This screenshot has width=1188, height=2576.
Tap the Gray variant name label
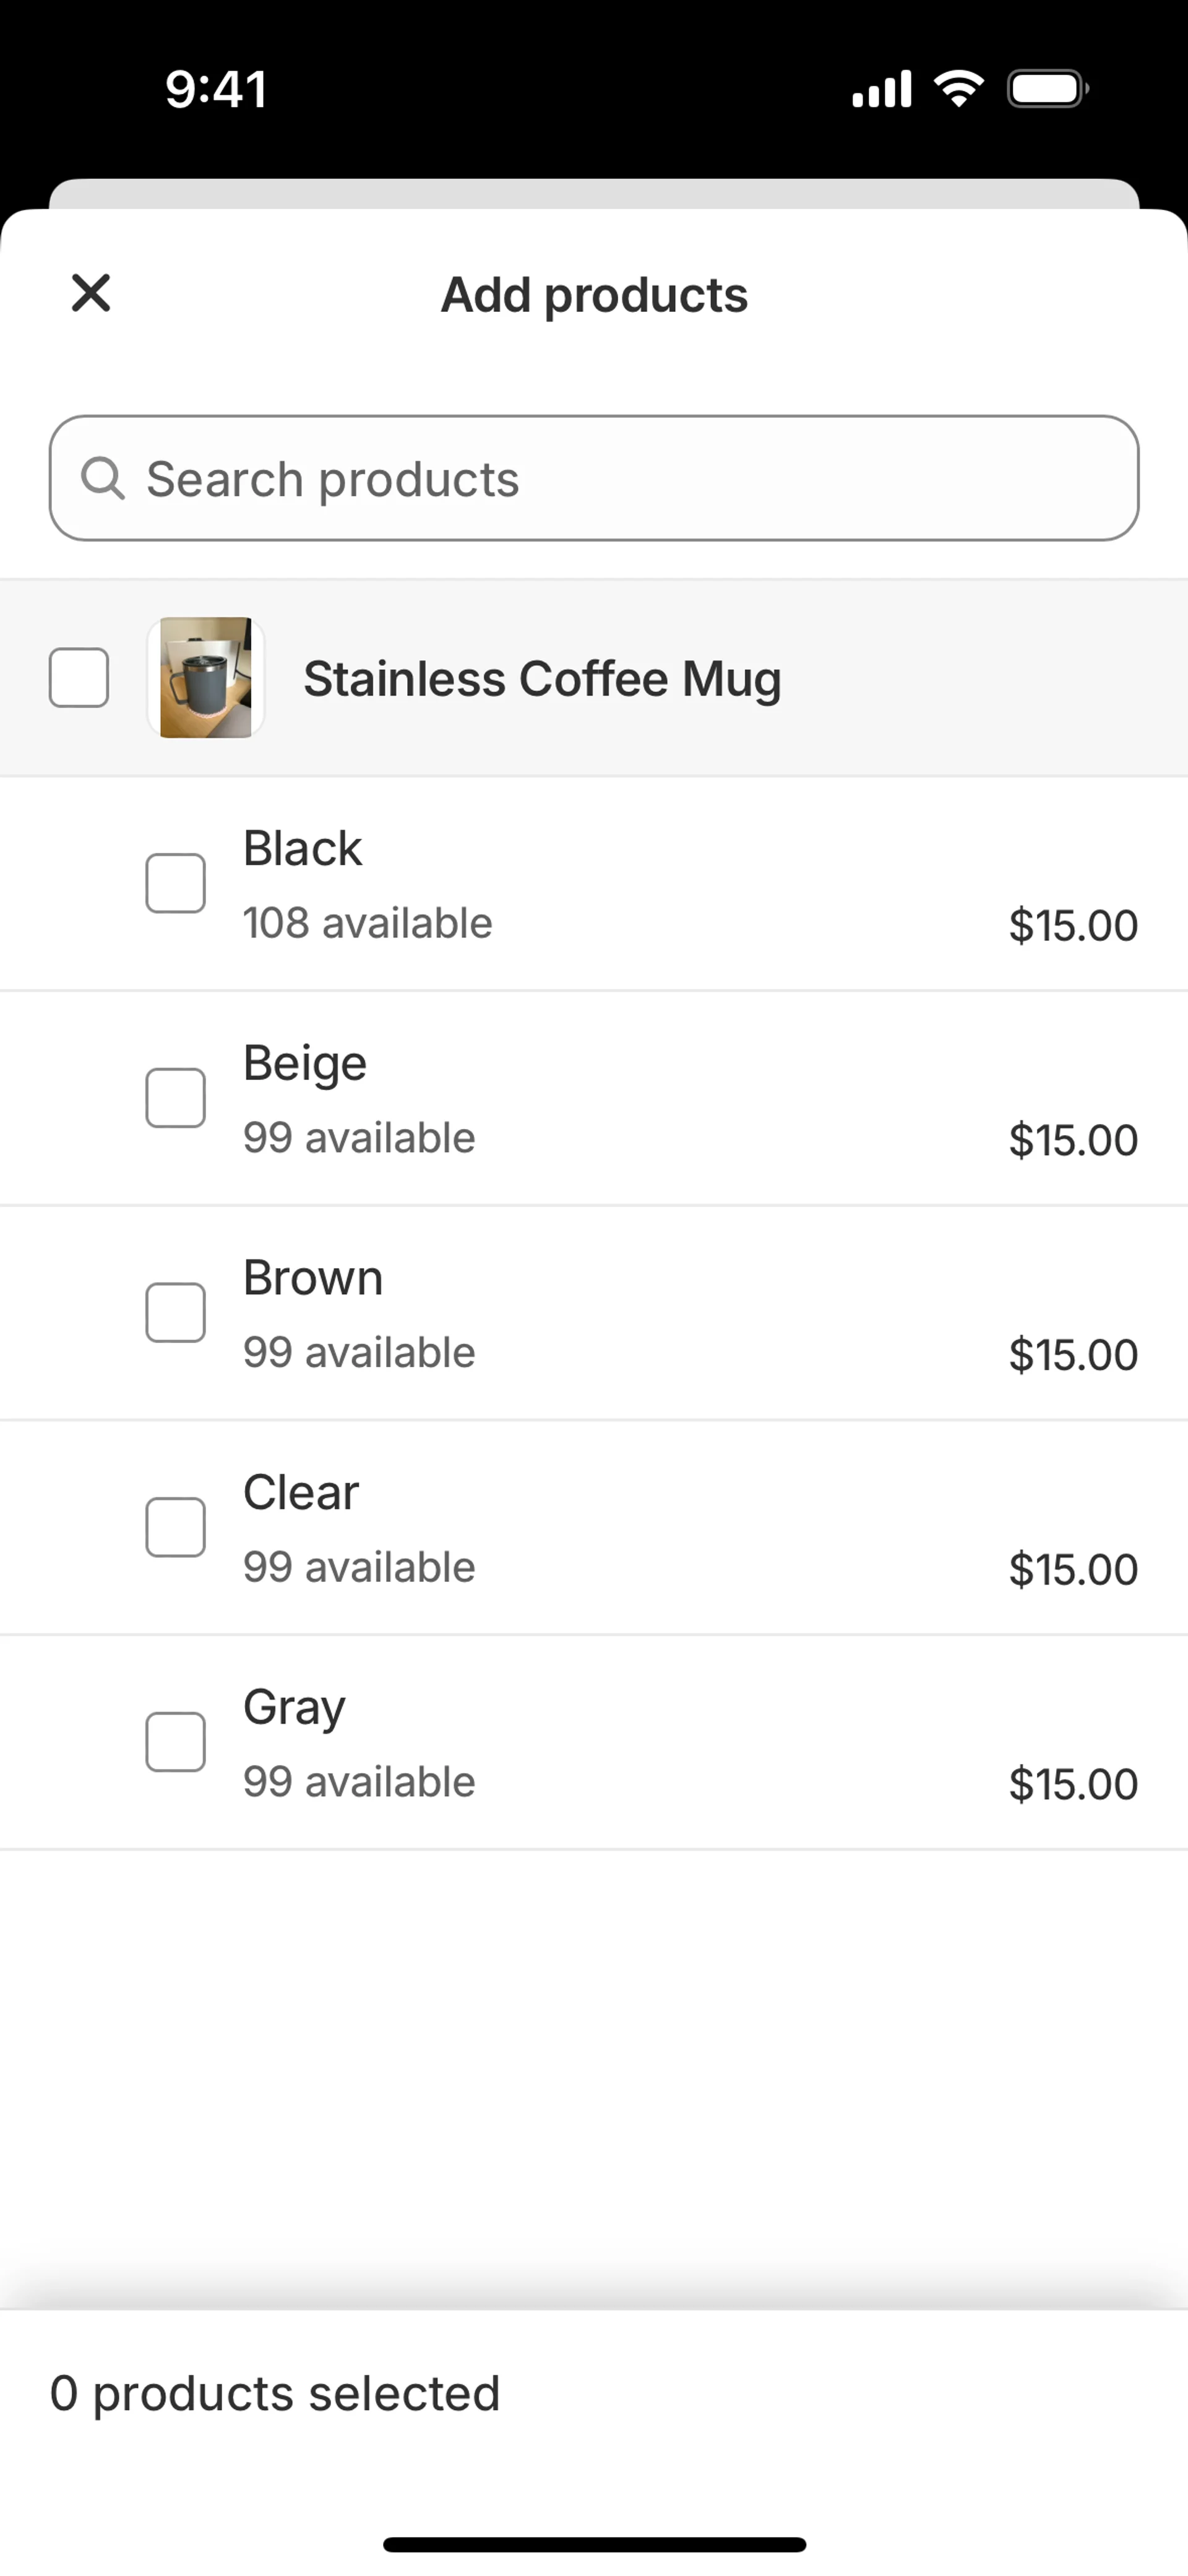tap(294, 1707)
